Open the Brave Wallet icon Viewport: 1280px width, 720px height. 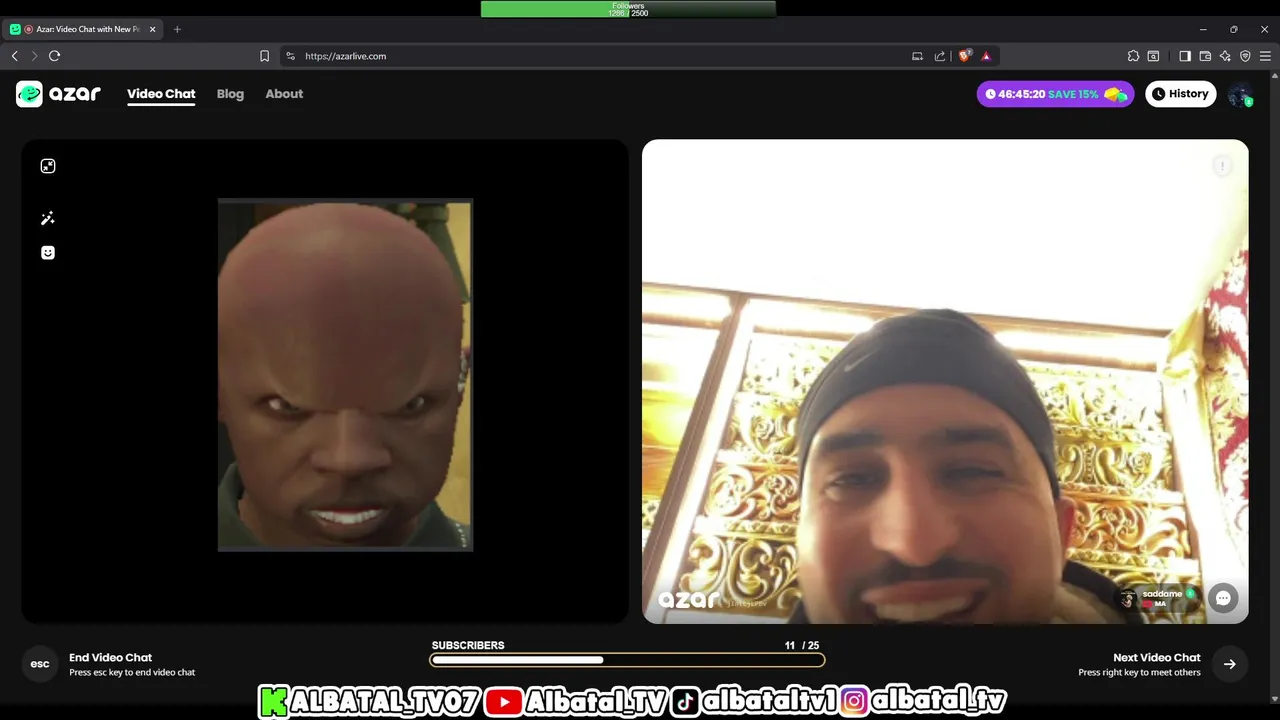pos(1205,56)
